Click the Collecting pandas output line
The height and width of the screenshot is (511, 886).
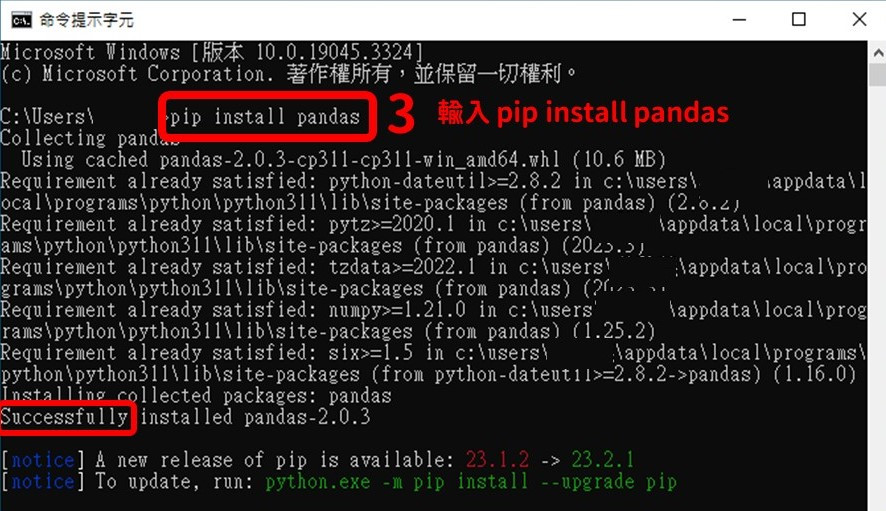click(89, 138)
